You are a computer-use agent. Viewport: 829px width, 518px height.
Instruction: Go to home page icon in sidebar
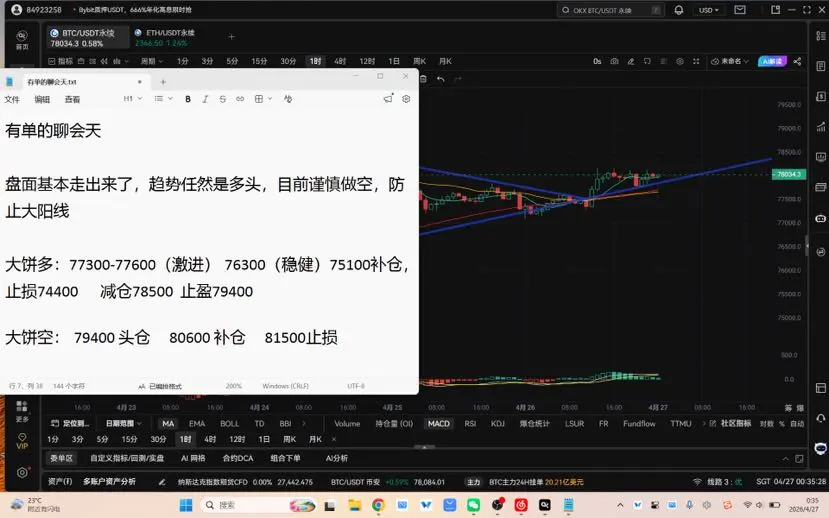coord(22,40)
